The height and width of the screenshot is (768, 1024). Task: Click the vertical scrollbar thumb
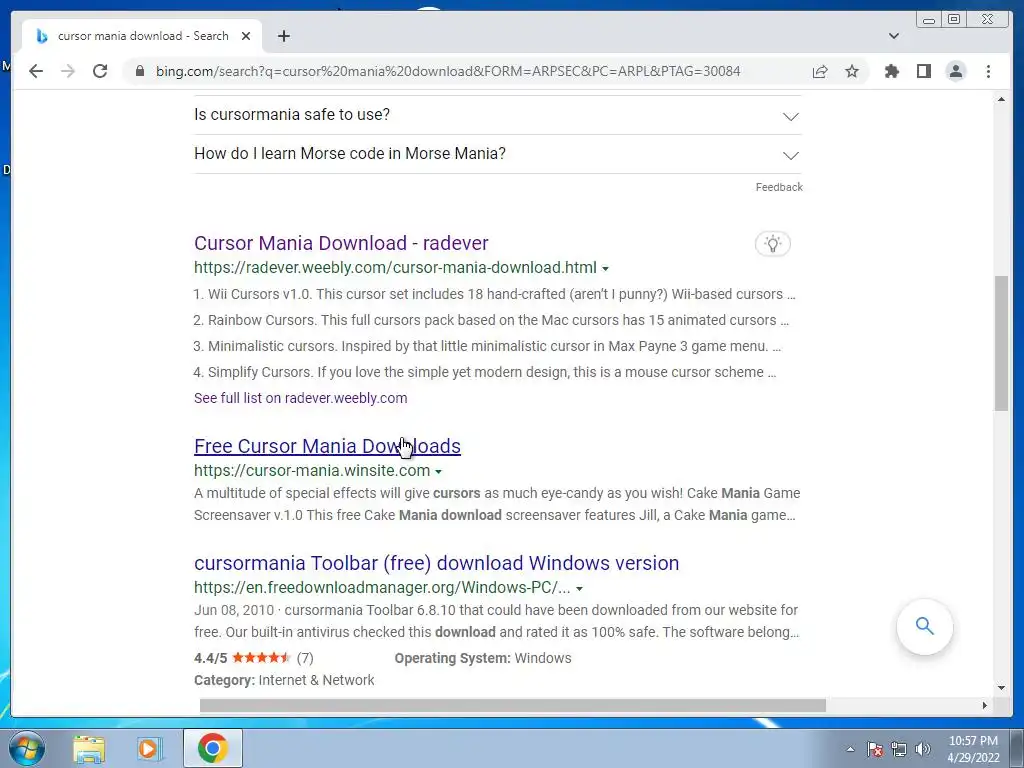[x=1001, y=344]
